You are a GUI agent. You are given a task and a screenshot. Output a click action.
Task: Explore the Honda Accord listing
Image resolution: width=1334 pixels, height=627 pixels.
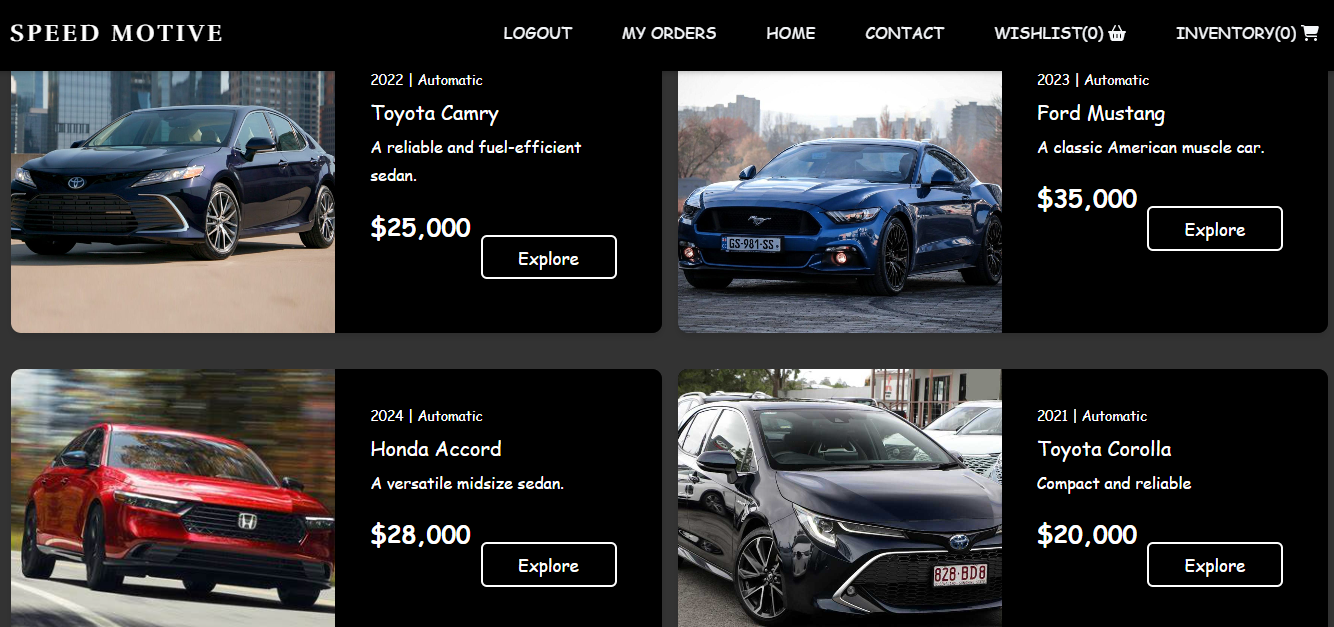click(549, 564)
